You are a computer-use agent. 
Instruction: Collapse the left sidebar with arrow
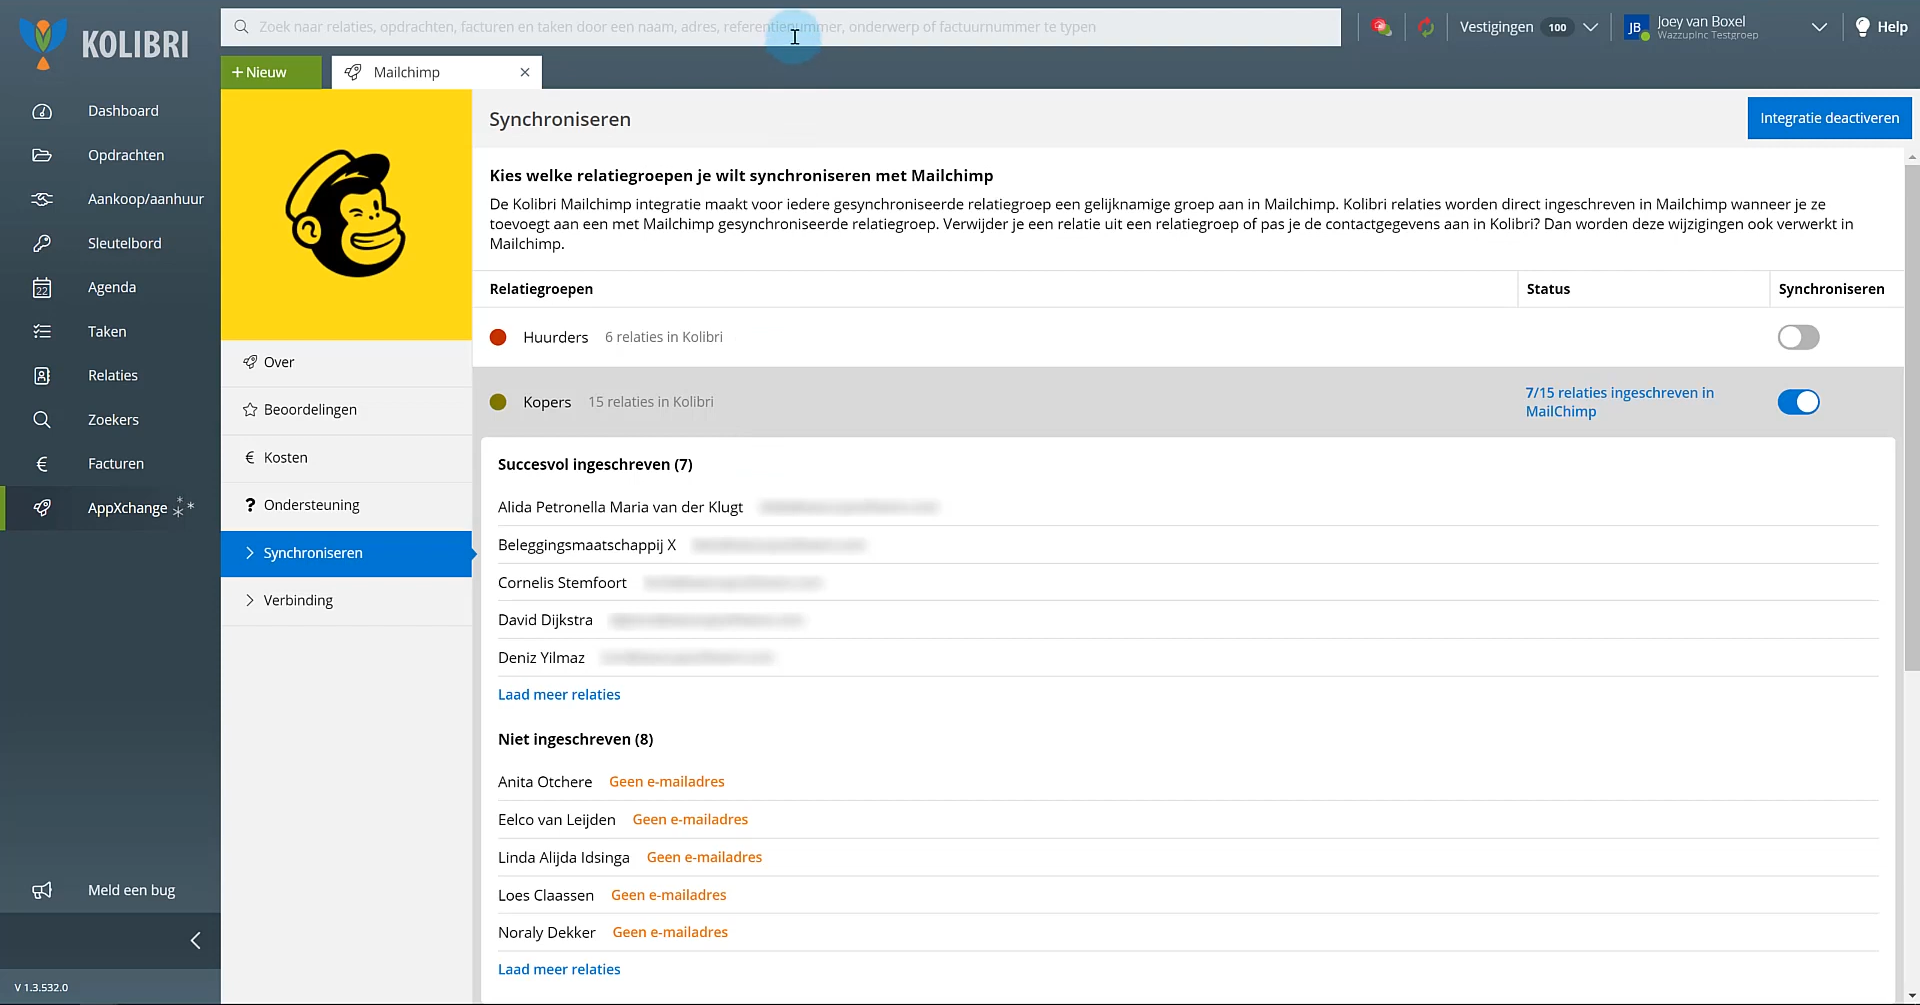tap(196, 940)
